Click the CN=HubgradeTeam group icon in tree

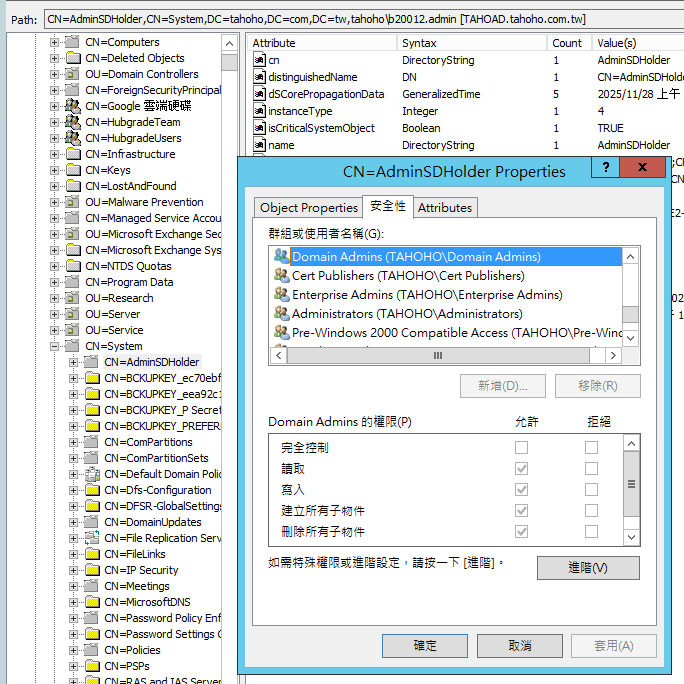coord(72,122)
